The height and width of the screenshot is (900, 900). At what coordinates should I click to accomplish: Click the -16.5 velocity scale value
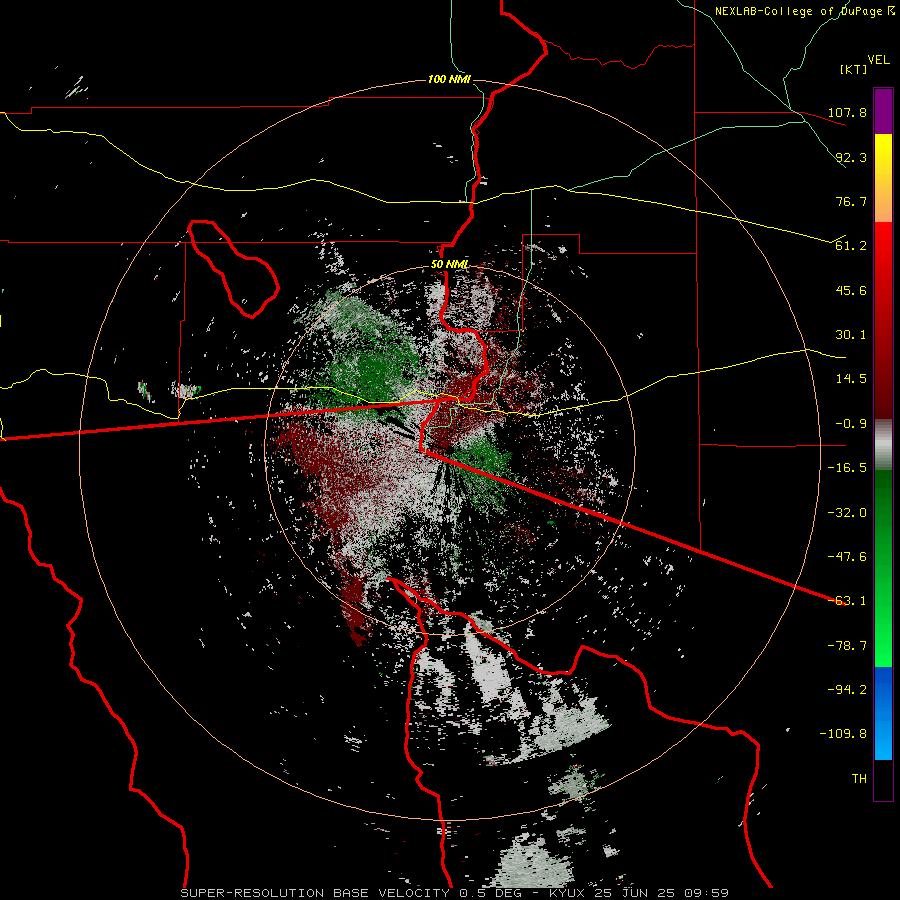[x=847, y=468]
